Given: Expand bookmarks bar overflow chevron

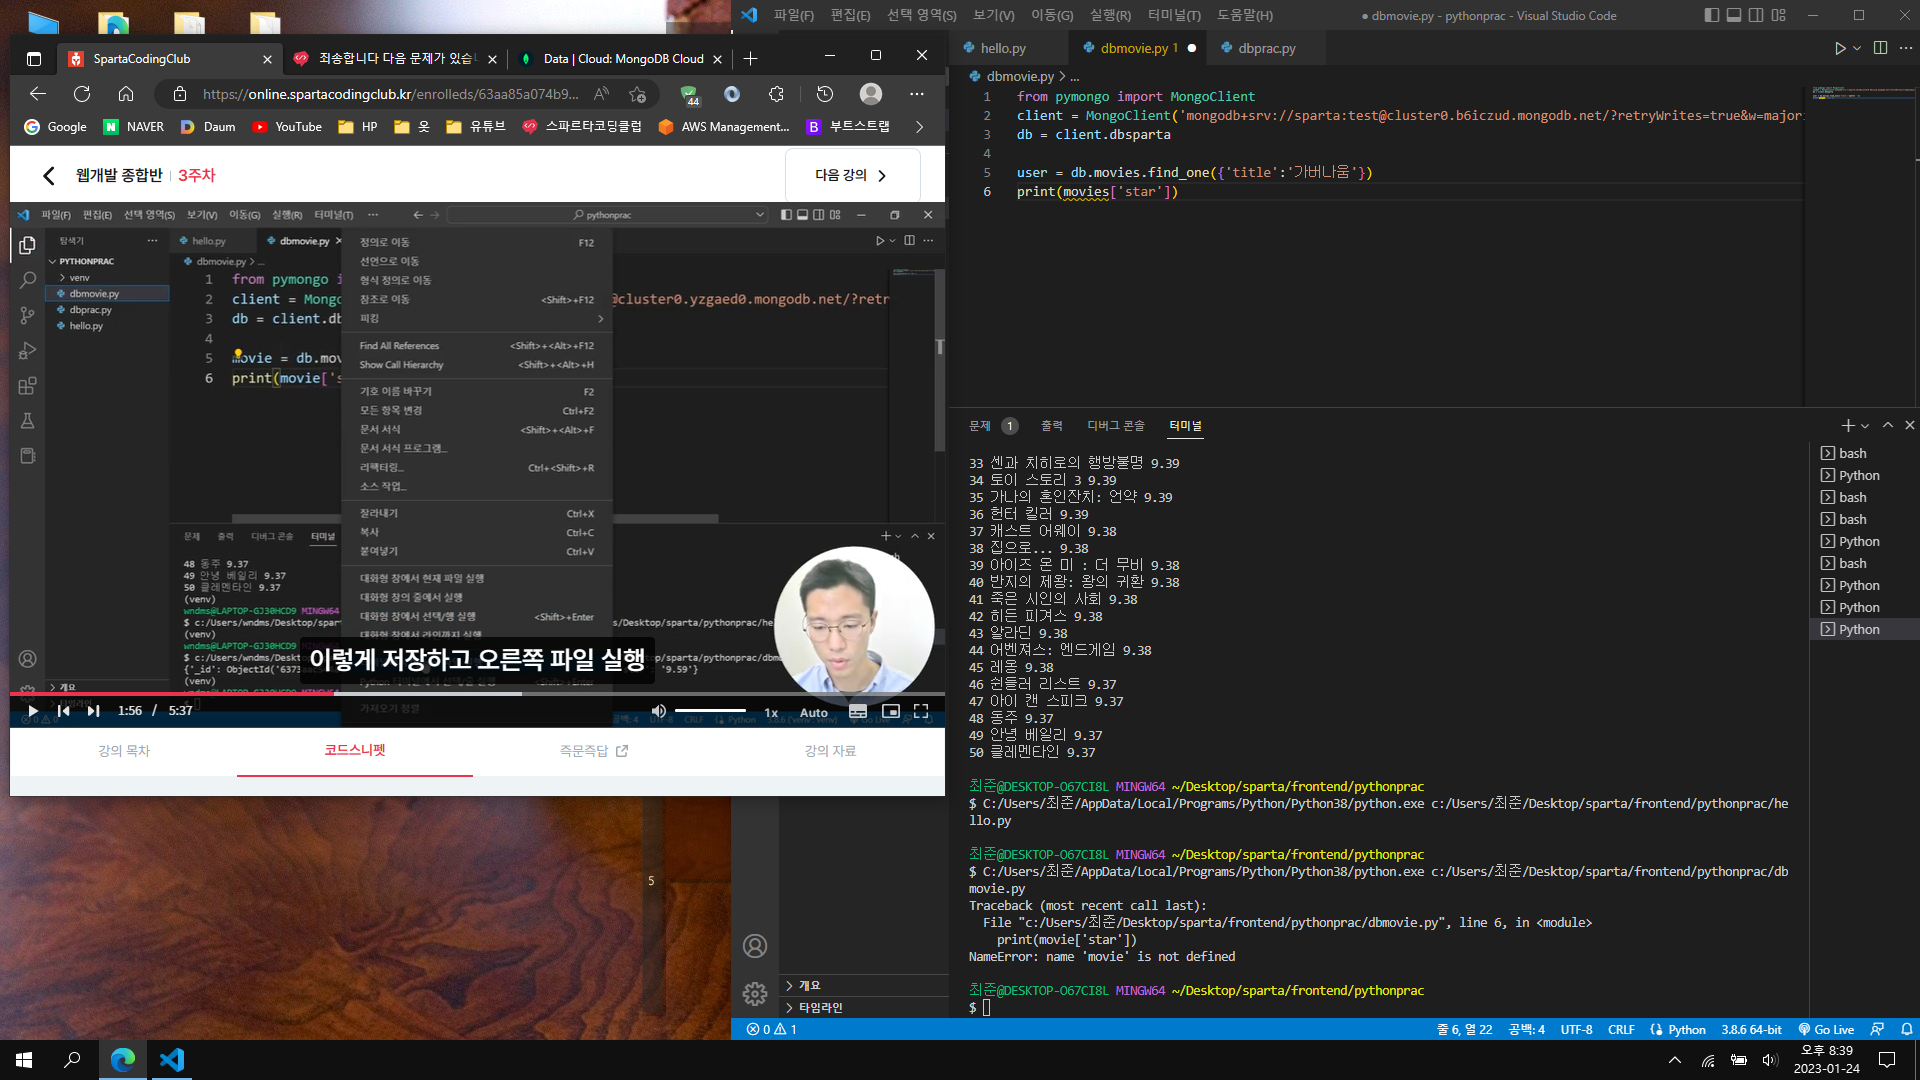Looking at the screenshot, I should [919, 127].
